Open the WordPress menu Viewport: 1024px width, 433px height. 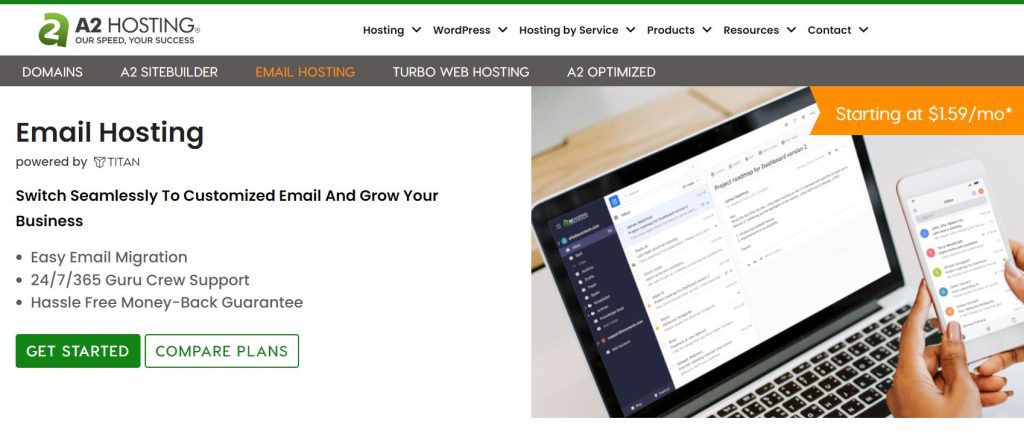pyautogui.click(x=461, y=30)
